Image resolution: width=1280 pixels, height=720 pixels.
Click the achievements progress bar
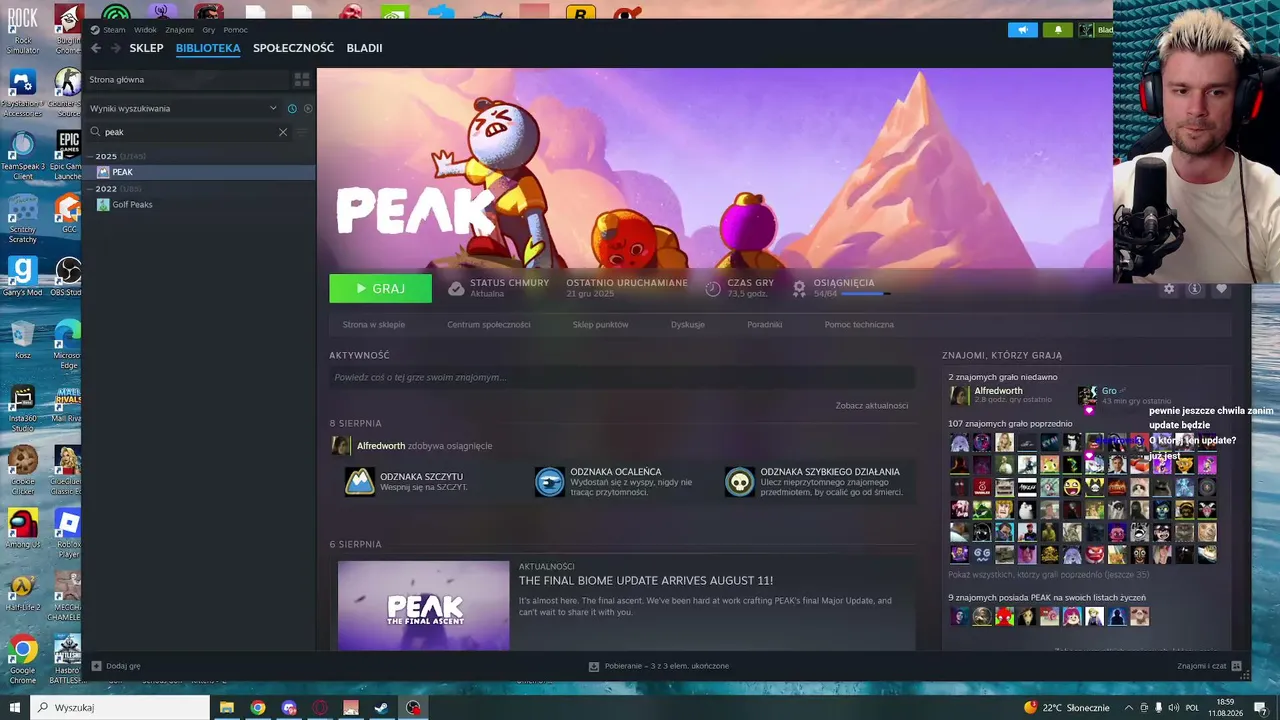865,294
